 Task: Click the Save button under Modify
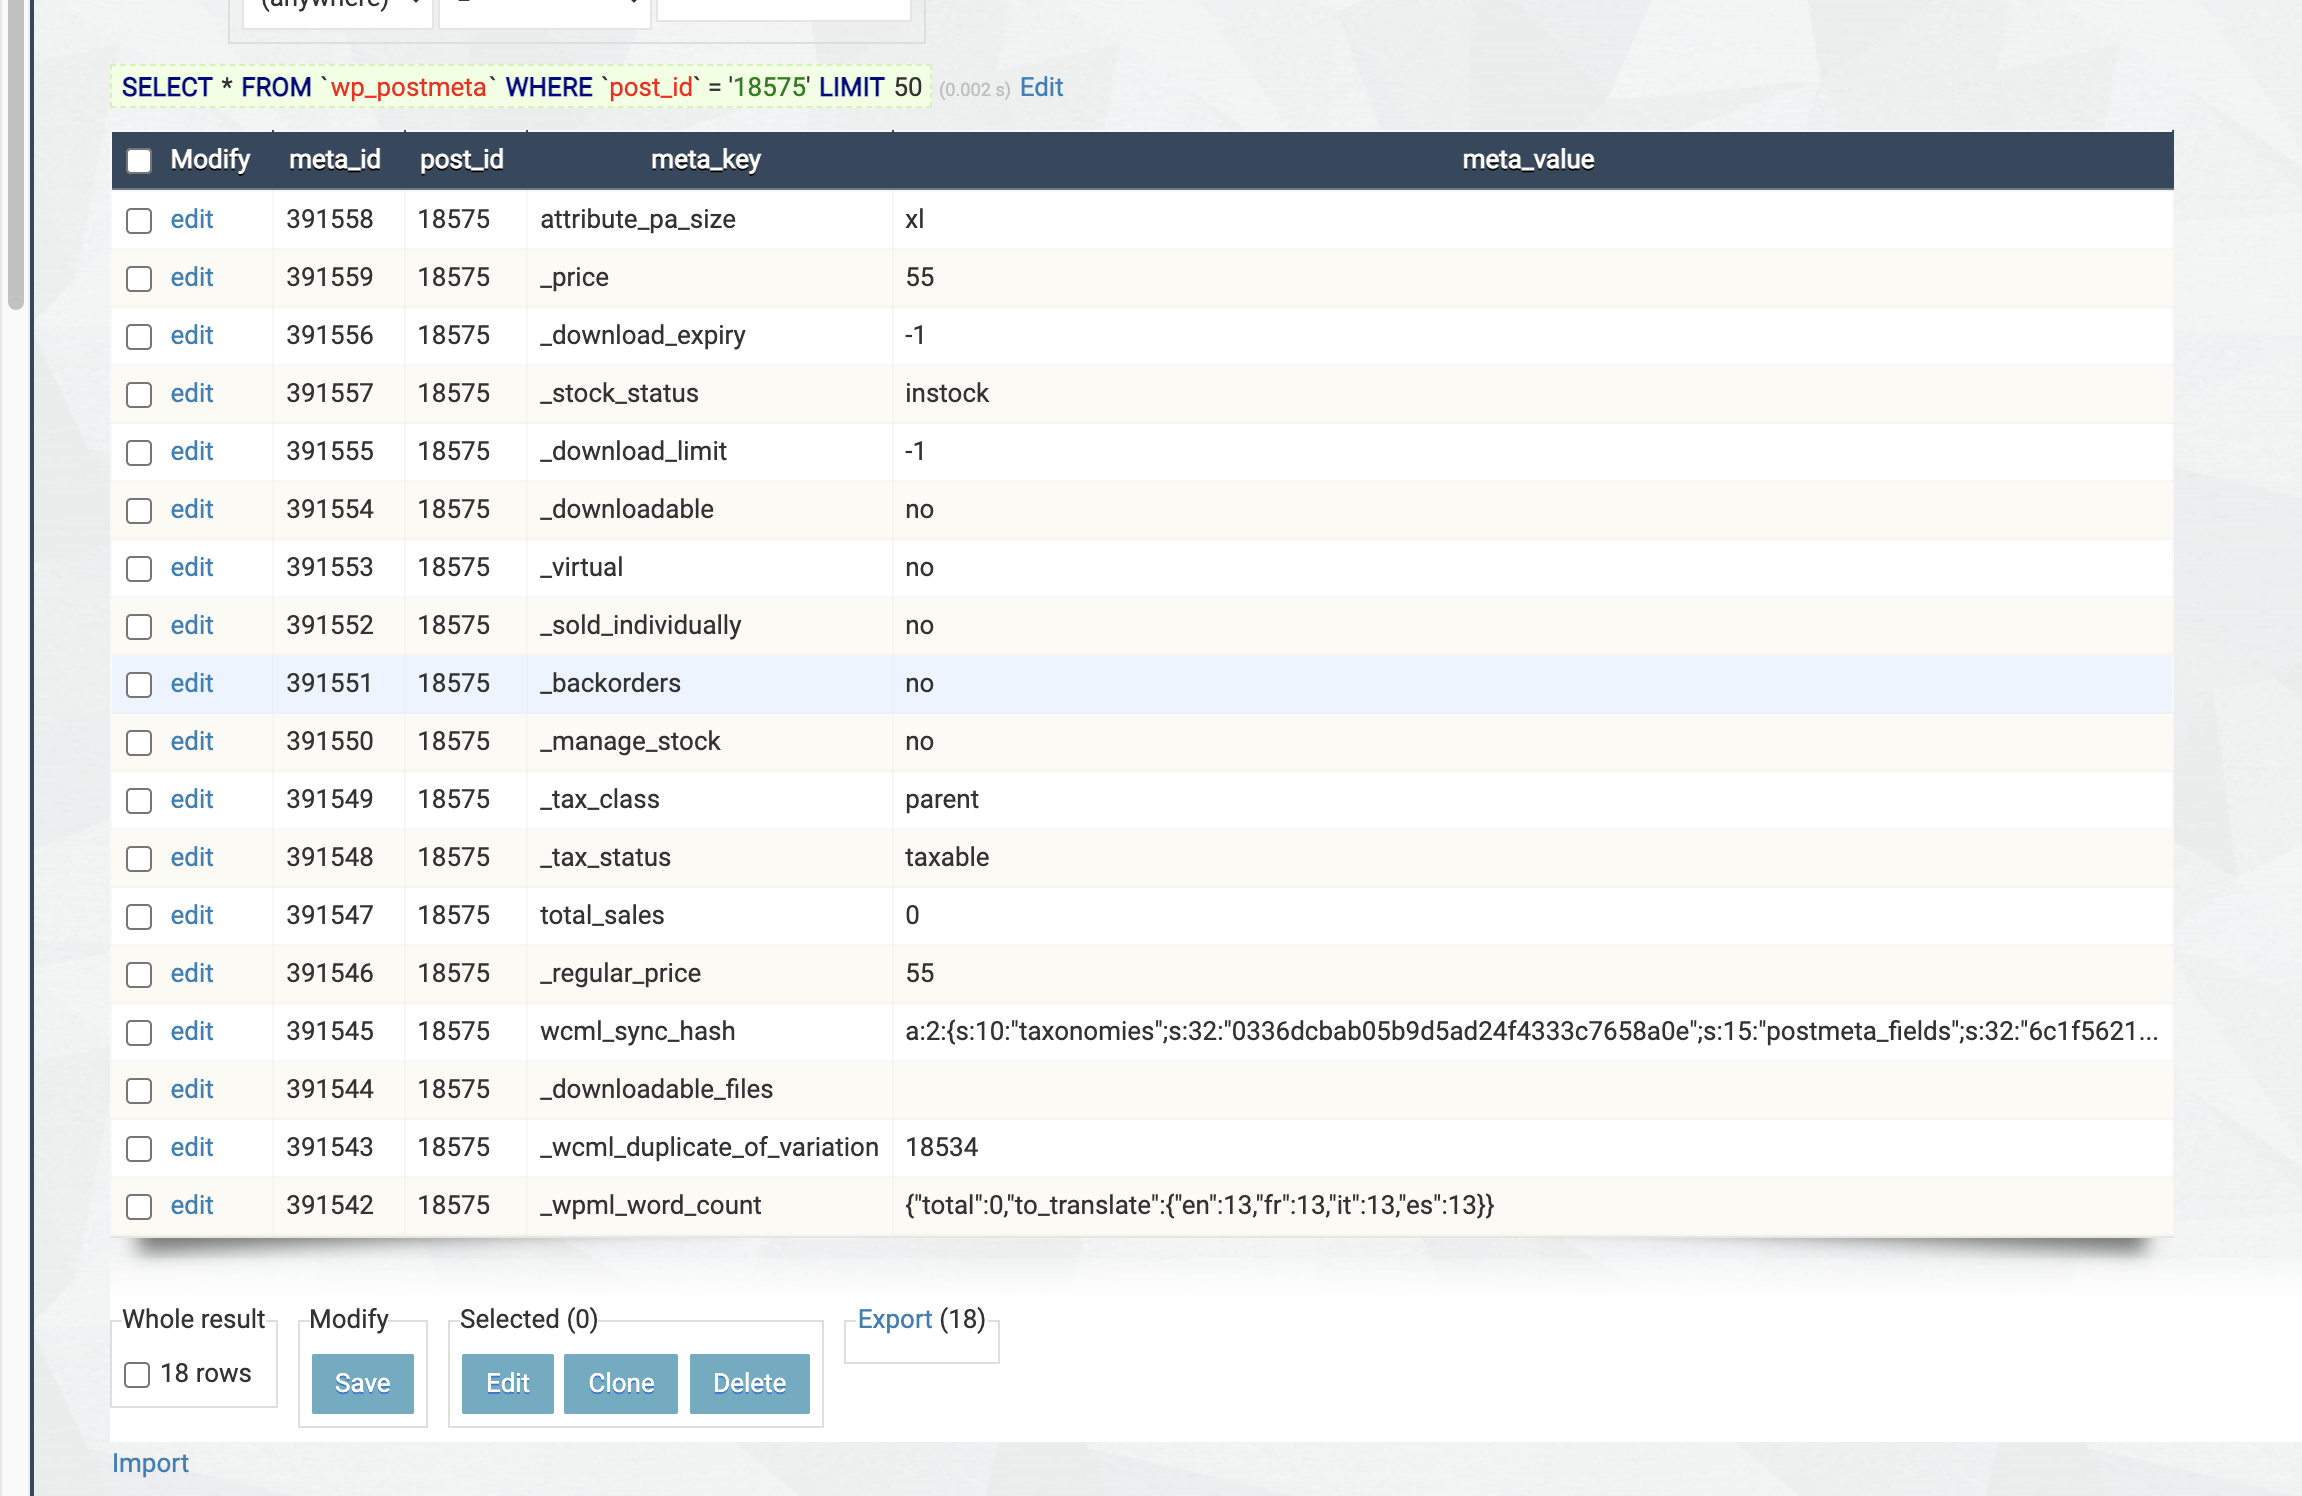[x=363, y=1384]
